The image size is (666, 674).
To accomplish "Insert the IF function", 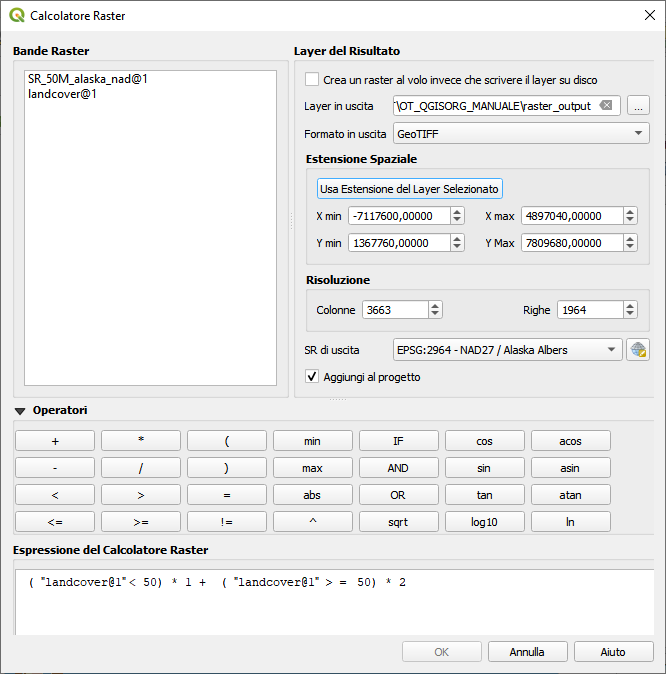I will tap(399, 441).
